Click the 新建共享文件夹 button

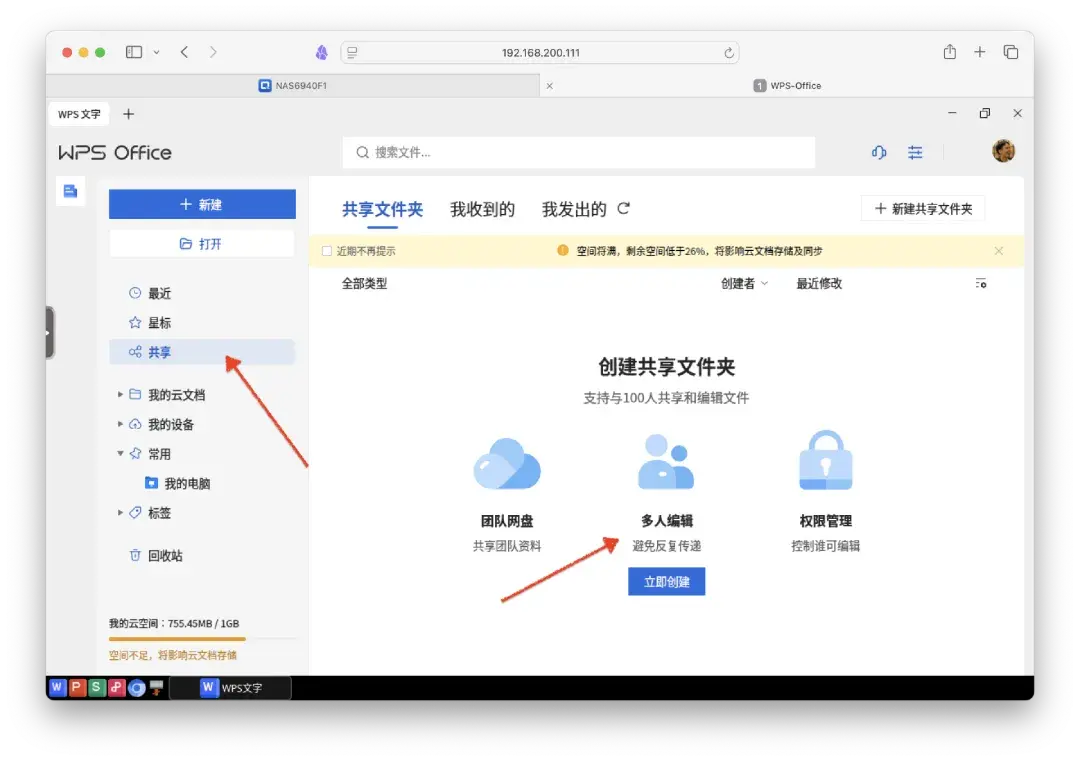[922, 208]
